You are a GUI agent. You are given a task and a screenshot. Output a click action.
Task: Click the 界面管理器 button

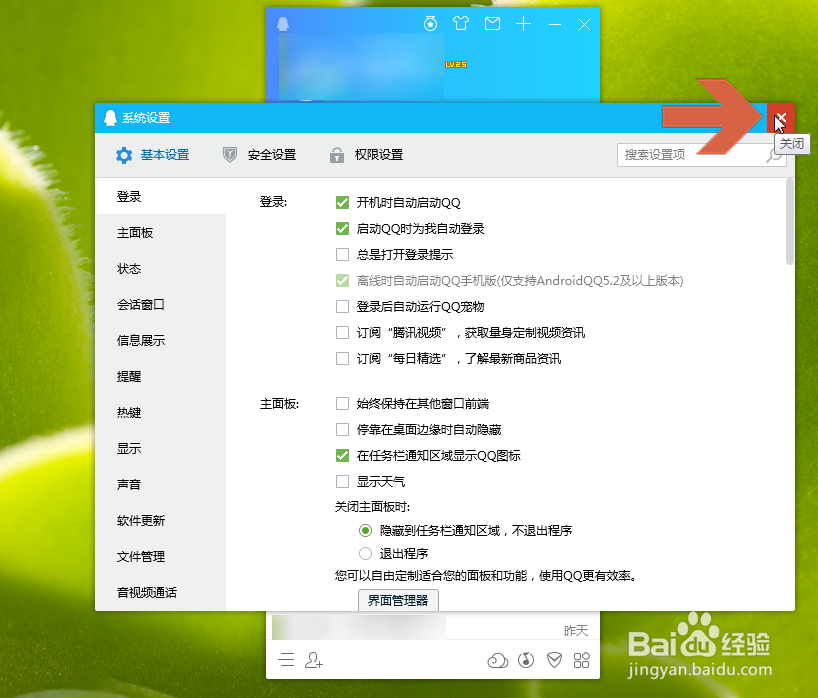[398, 600]
